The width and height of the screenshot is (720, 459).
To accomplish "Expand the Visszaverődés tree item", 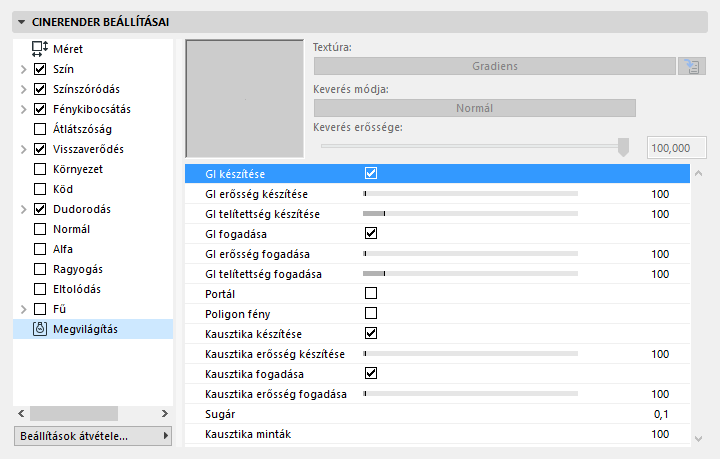I will coord(23,149).
